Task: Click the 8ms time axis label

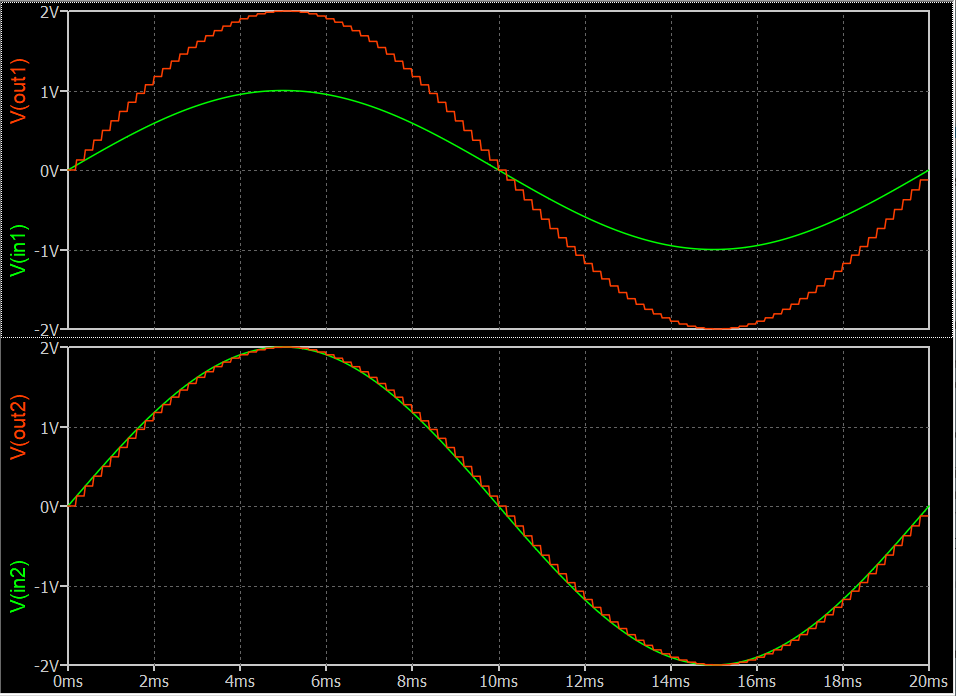Action: [x=412, y=681]
